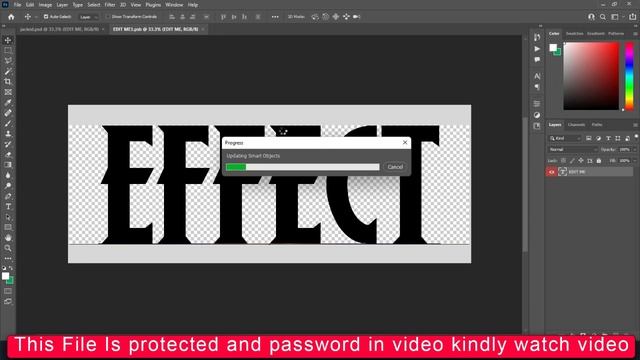Toggle smart object filter in Layers panel
Viewport: 640px width, 360px height.
pyautogui.click(x=627, y=138)
